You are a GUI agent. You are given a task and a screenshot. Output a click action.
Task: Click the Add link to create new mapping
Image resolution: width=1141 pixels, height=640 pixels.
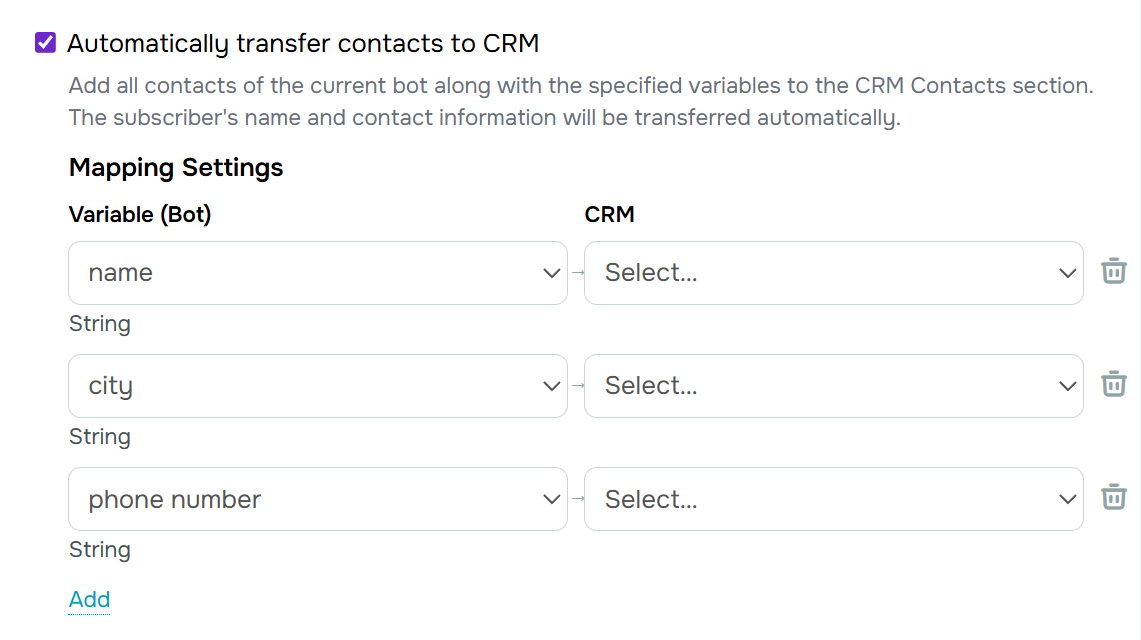pyautogui.click(x=89, y=599)
